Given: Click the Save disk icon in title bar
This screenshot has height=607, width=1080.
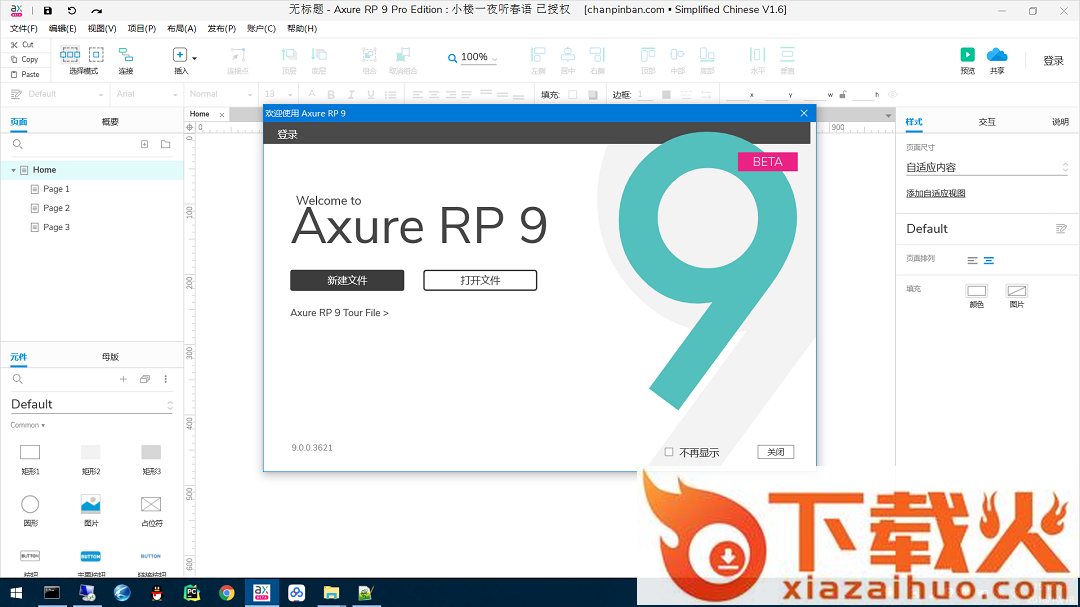Looking at the screenshot, I should click(x=48, y=10).
